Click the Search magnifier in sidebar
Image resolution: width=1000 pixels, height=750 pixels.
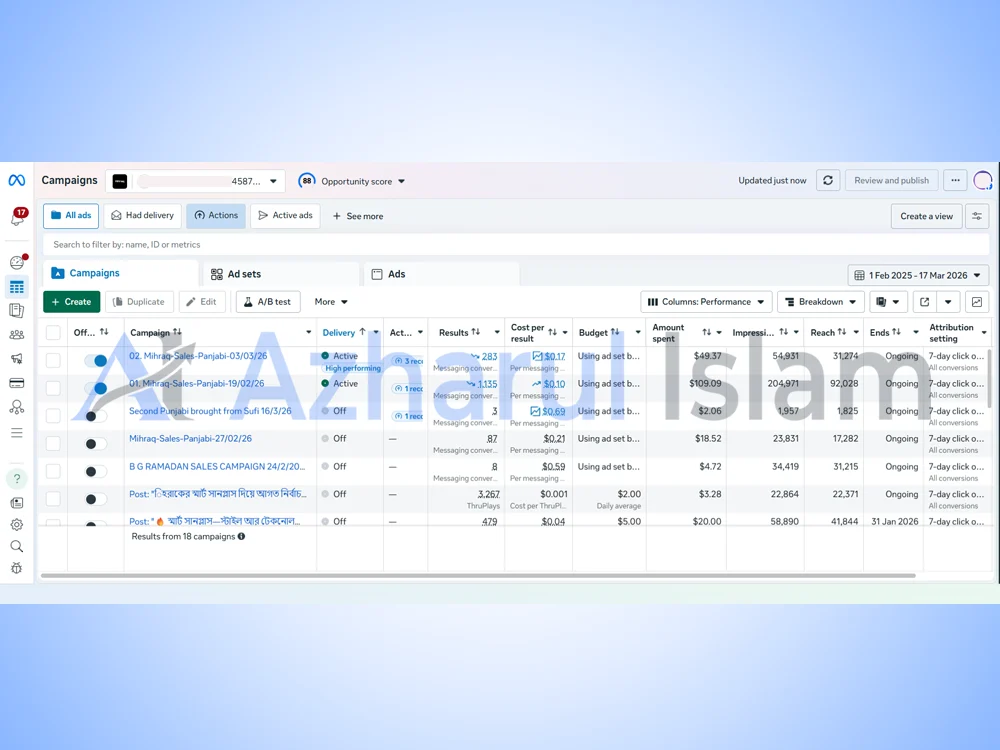pos(17,547)
